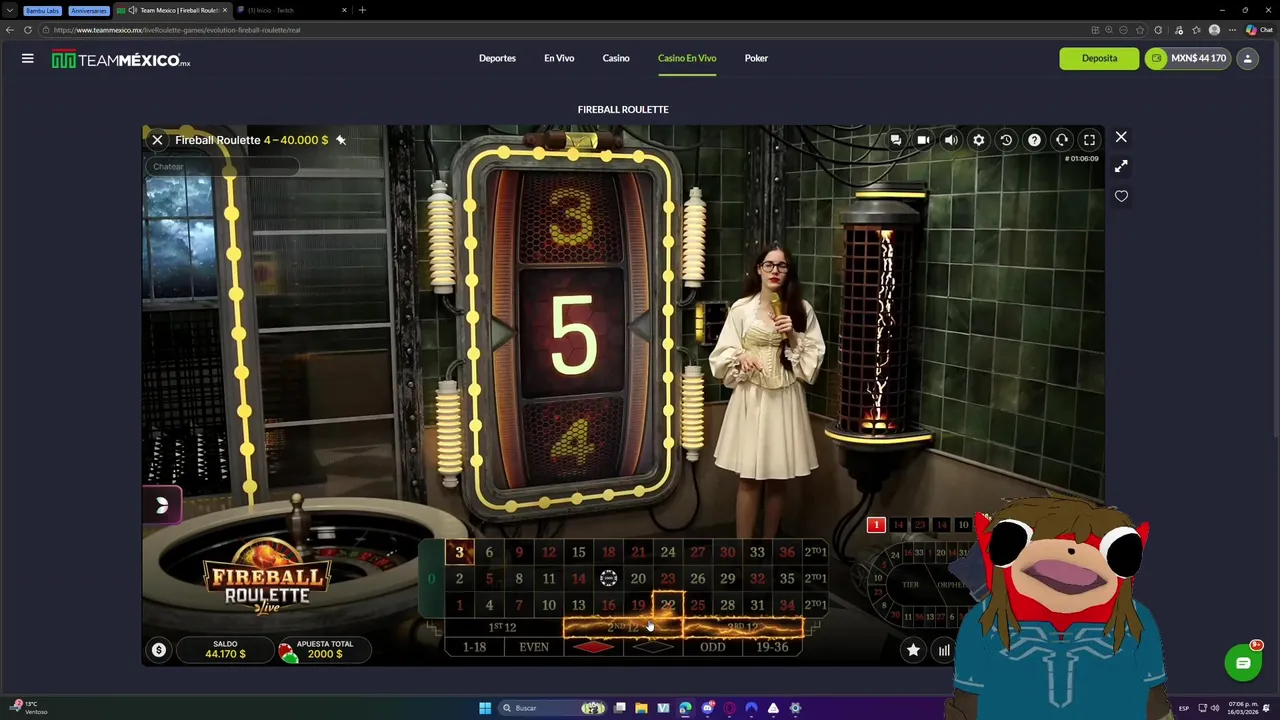The image size is (1280, 720).
Task: Bet on the TIER racetrack section
Action: [910, 584]
